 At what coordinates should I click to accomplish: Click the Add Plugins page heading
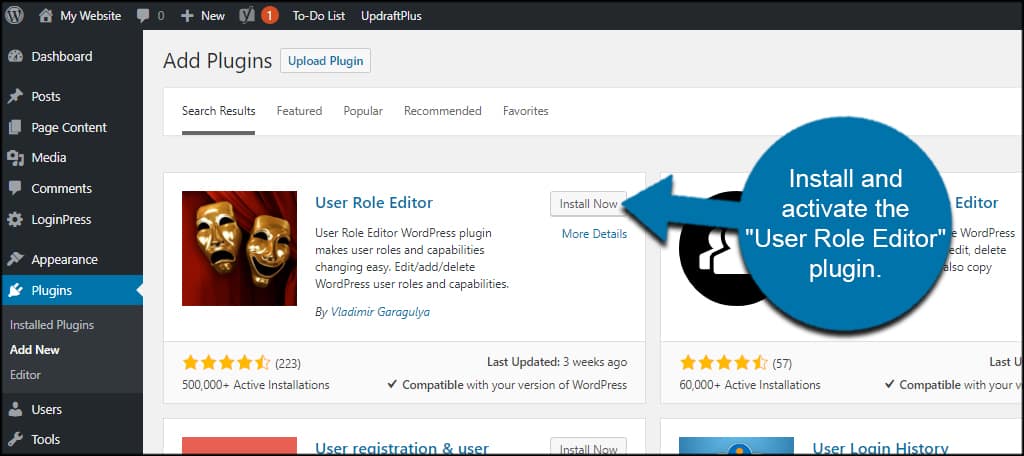tap(217, 61)
